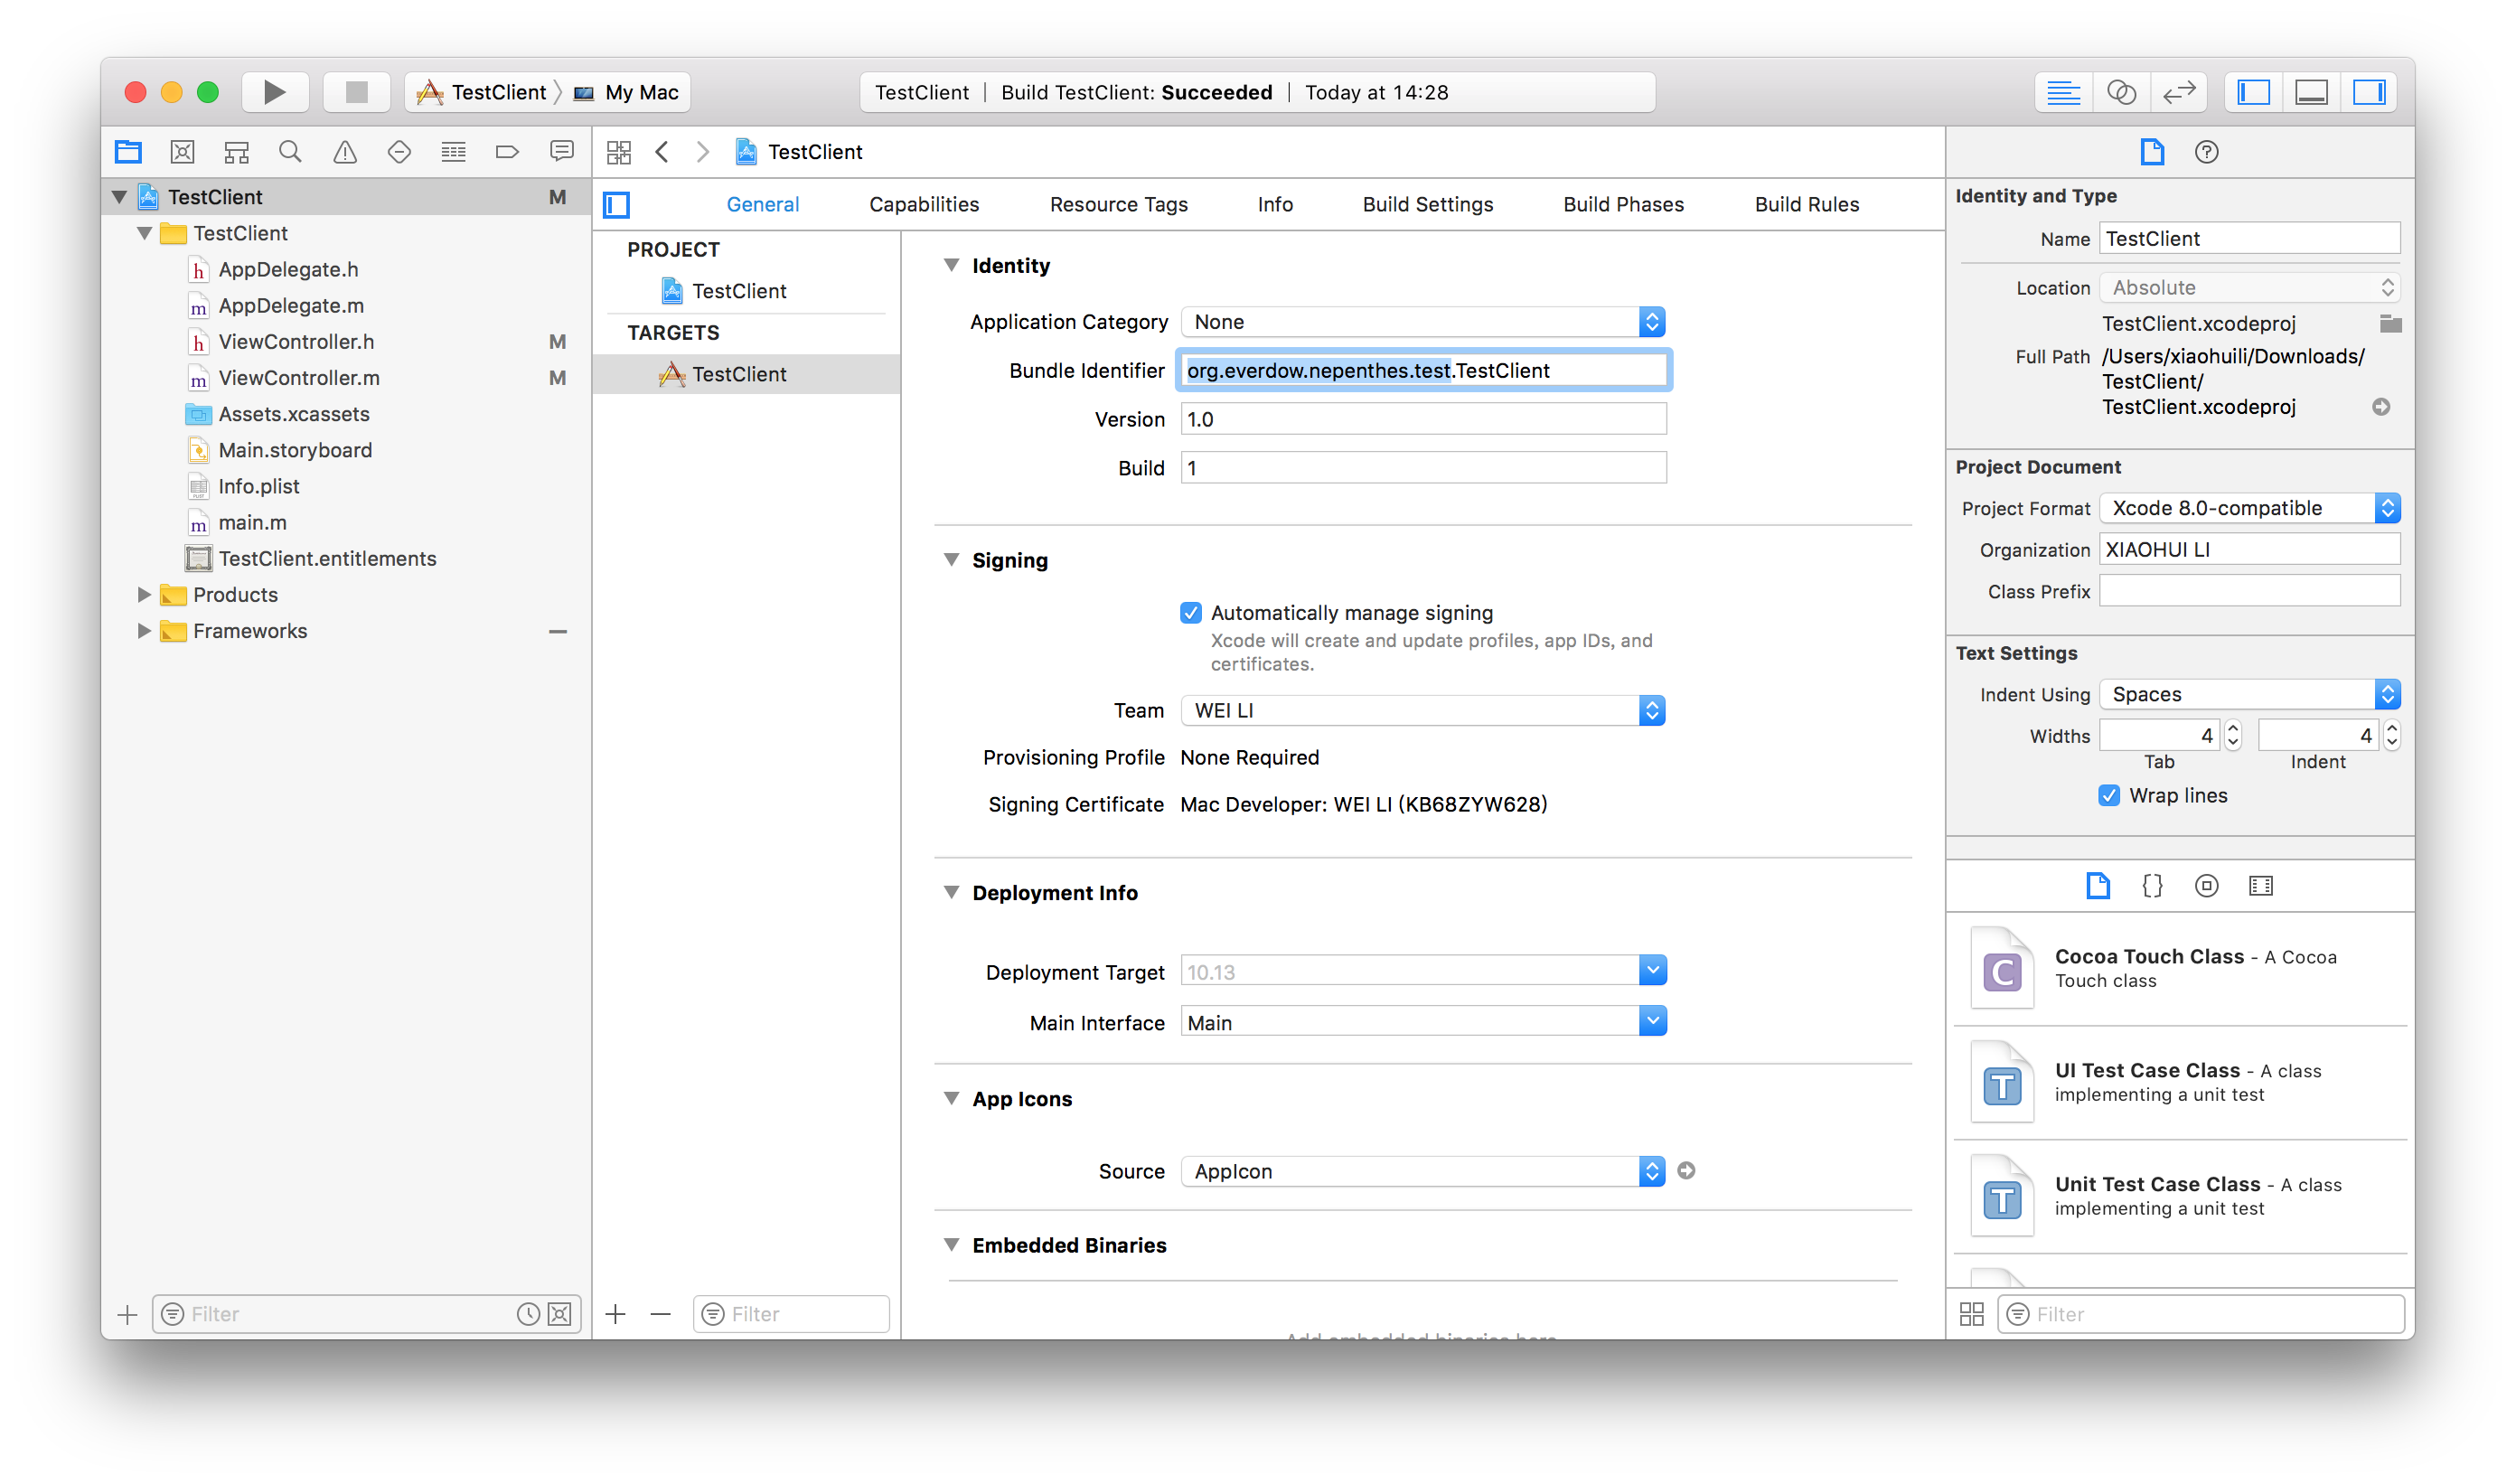Open the Issue navigator warning icon
Image resolution: width=2516 pixels, height=1484 pixels.
(345, 152)
